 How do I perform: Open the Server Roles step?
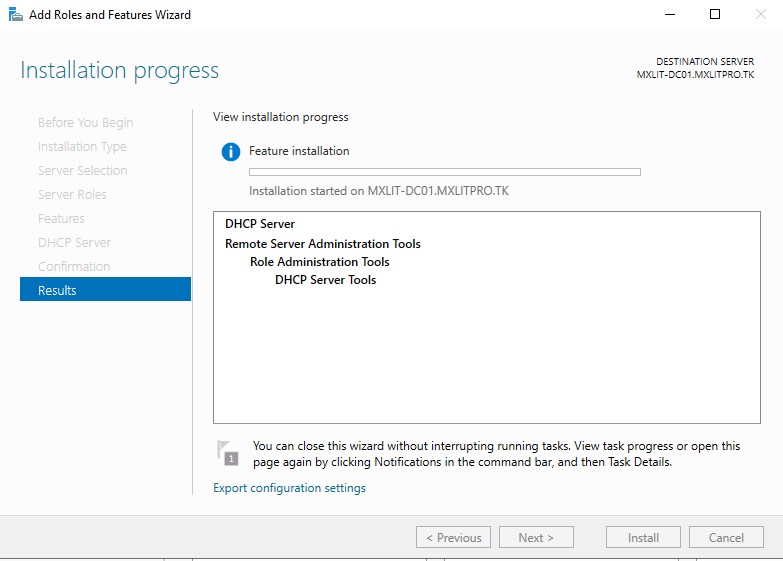pos(72,194)
